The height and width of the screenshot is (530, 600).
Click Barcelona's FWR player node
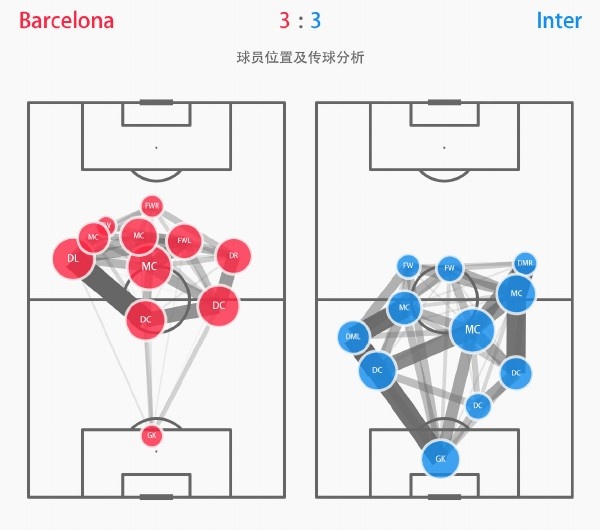152,206
